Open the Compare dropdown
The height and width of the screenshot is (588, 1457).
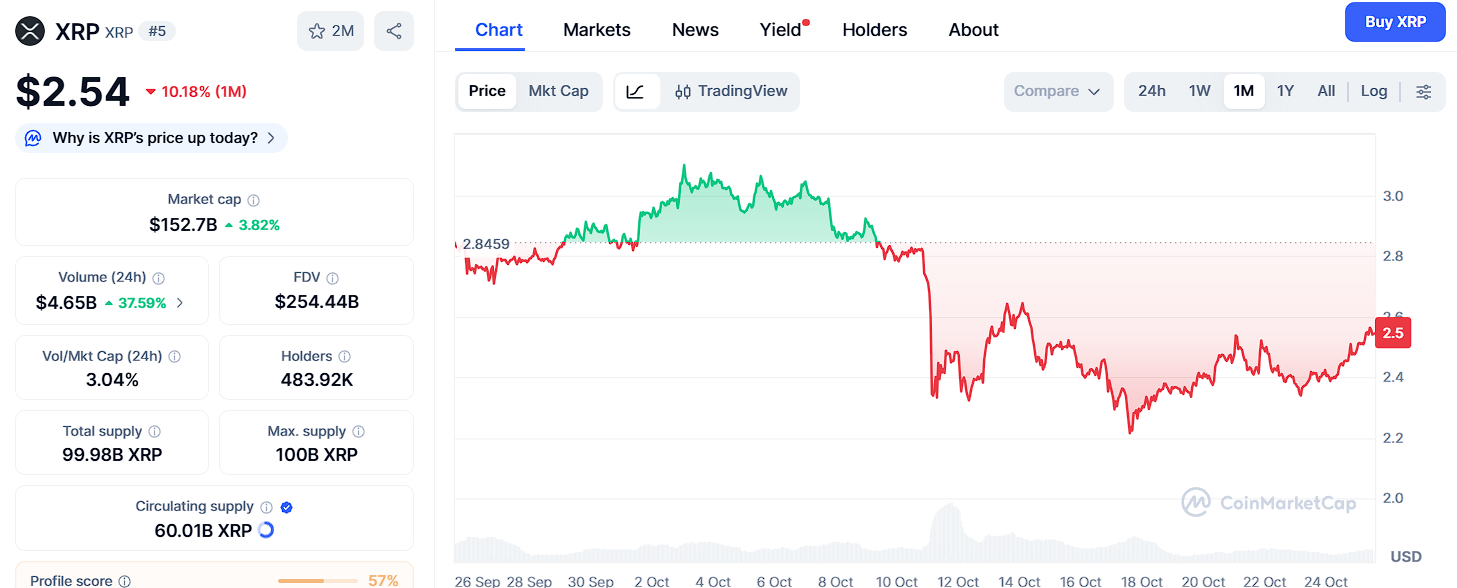coord(1058,91)
